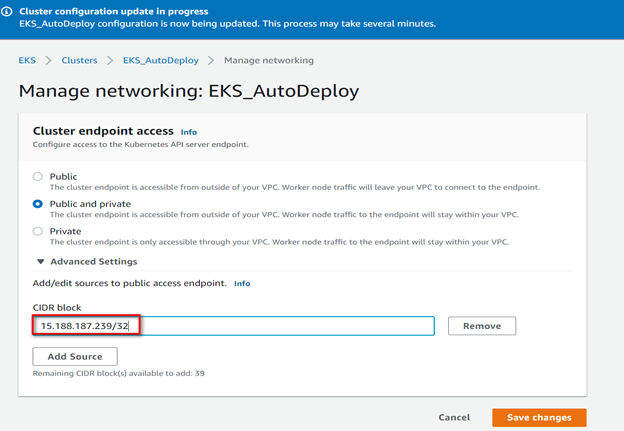Viewport: 624px width, 431px height.
Task: Click the breadcrumb chevron after Clusters
Action: (110, 61)
